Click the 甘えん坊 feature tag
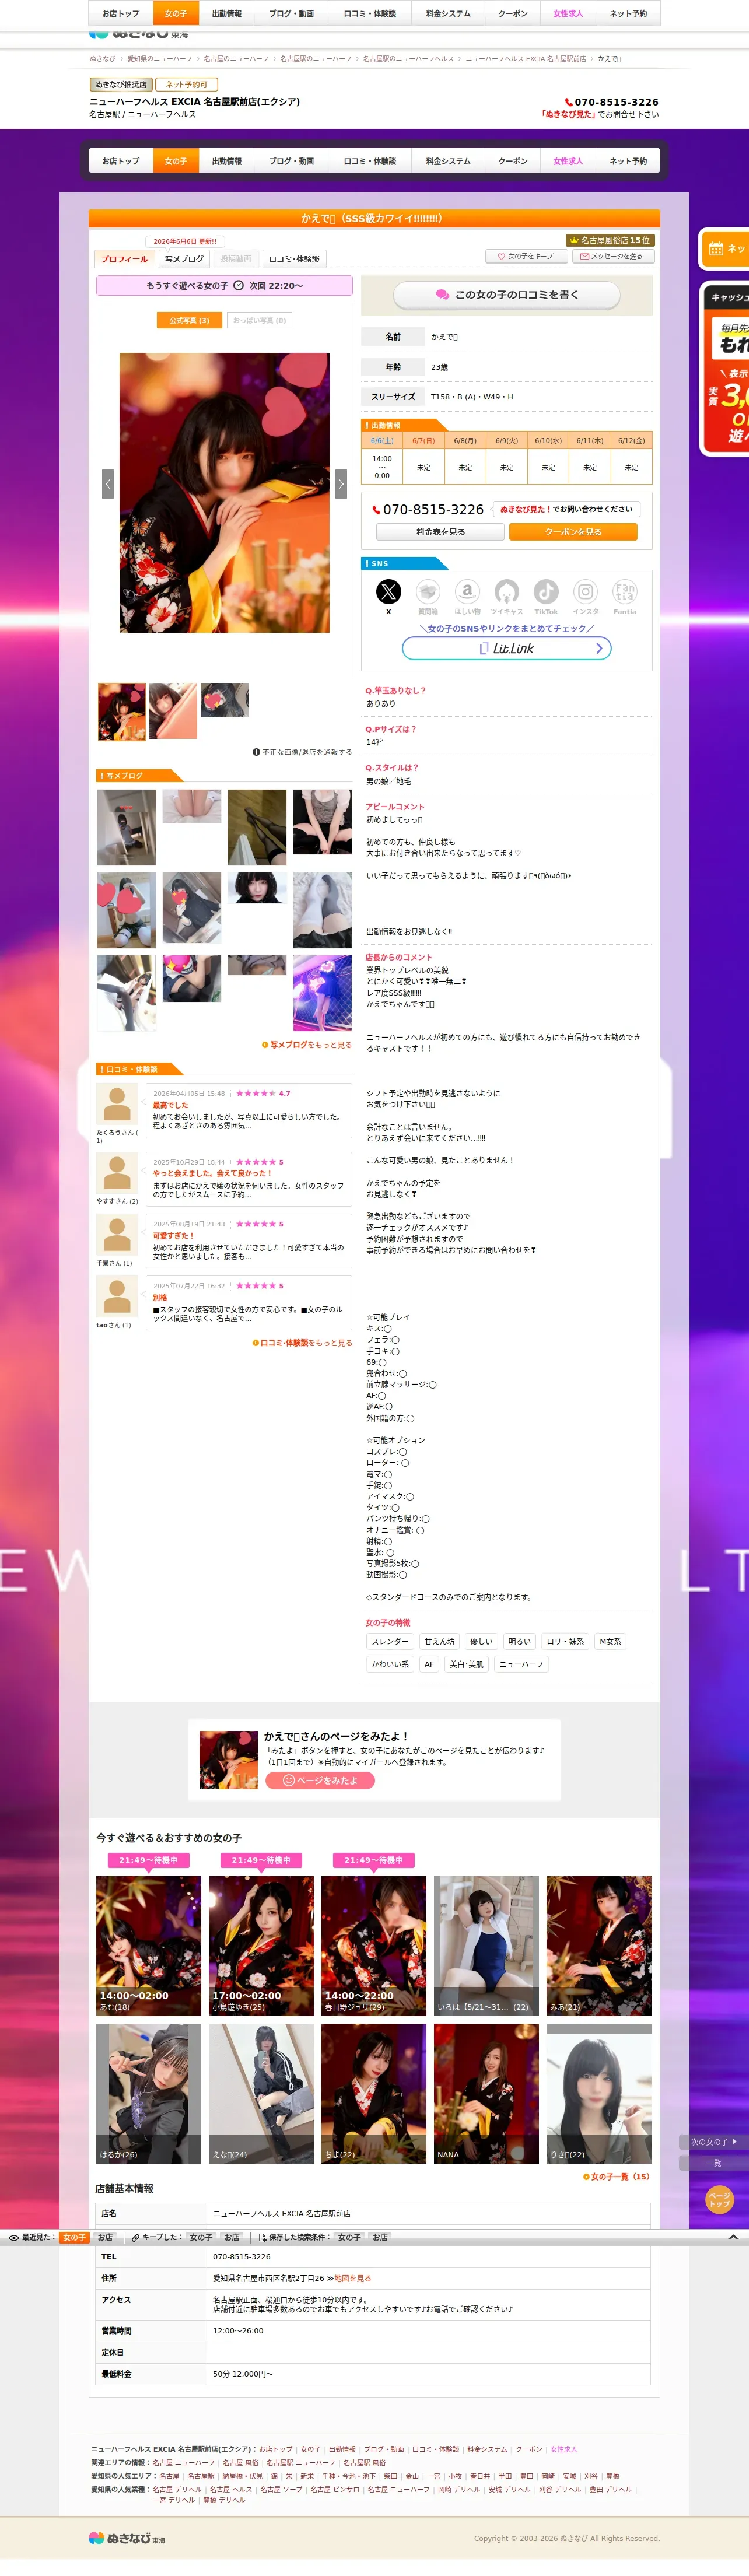Image resolution: width=749 pixels, height=2576 pixels. click(x=440, y=1642)
